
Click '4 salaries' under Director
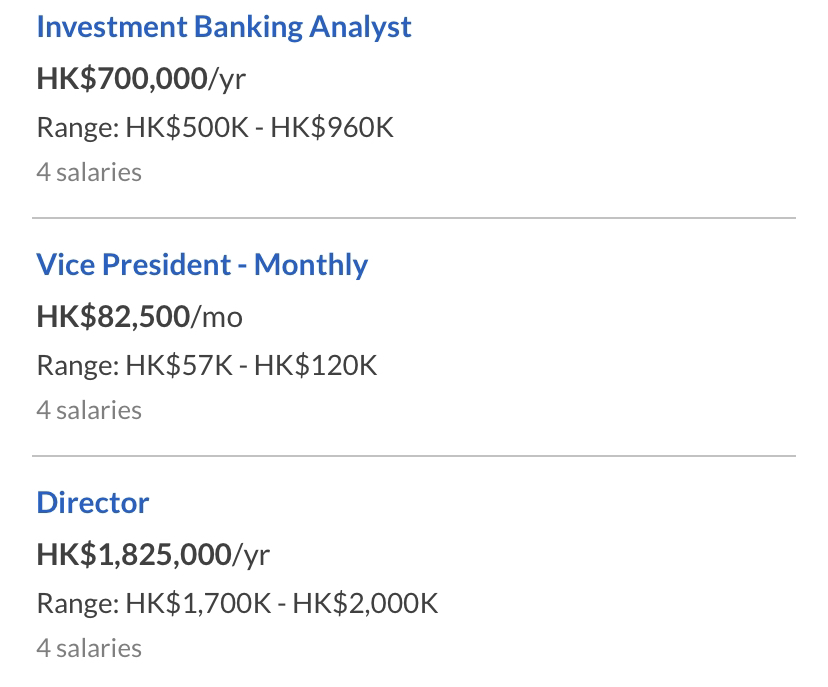[89, 648]
